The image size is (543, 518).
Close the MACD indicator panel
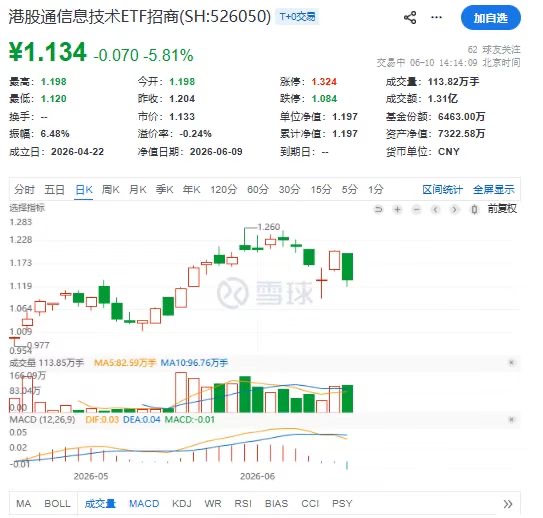click(x=511, y=419)
